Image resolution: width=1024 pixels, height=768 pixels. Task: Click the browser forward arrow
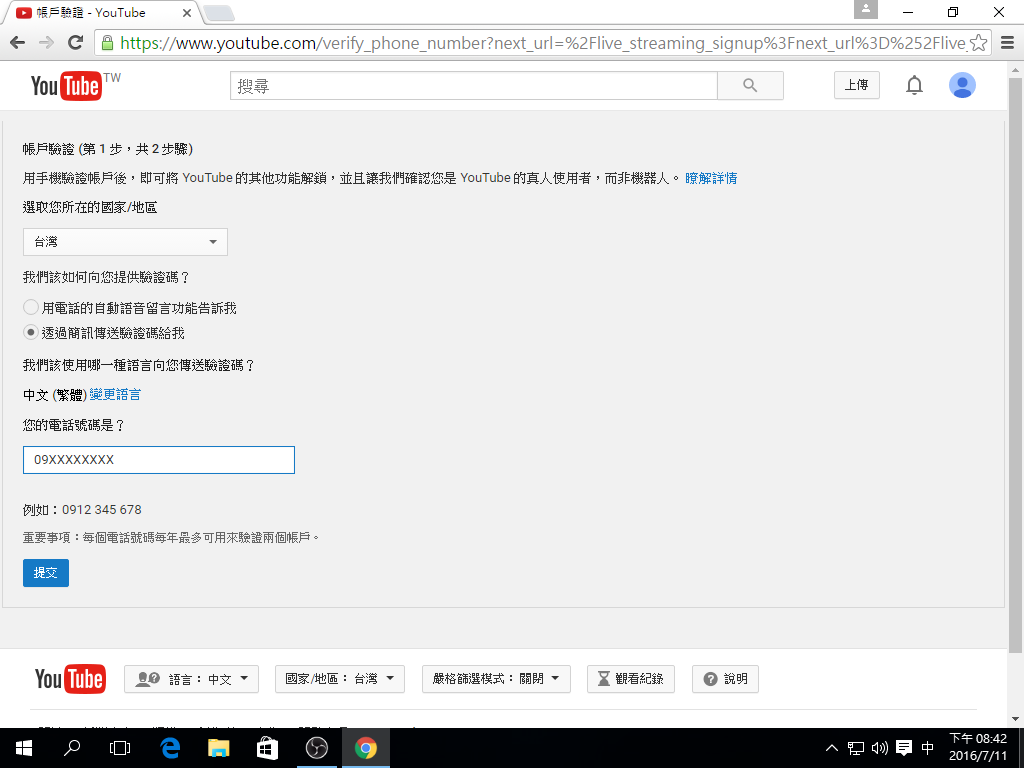click(x=46, y=43)
